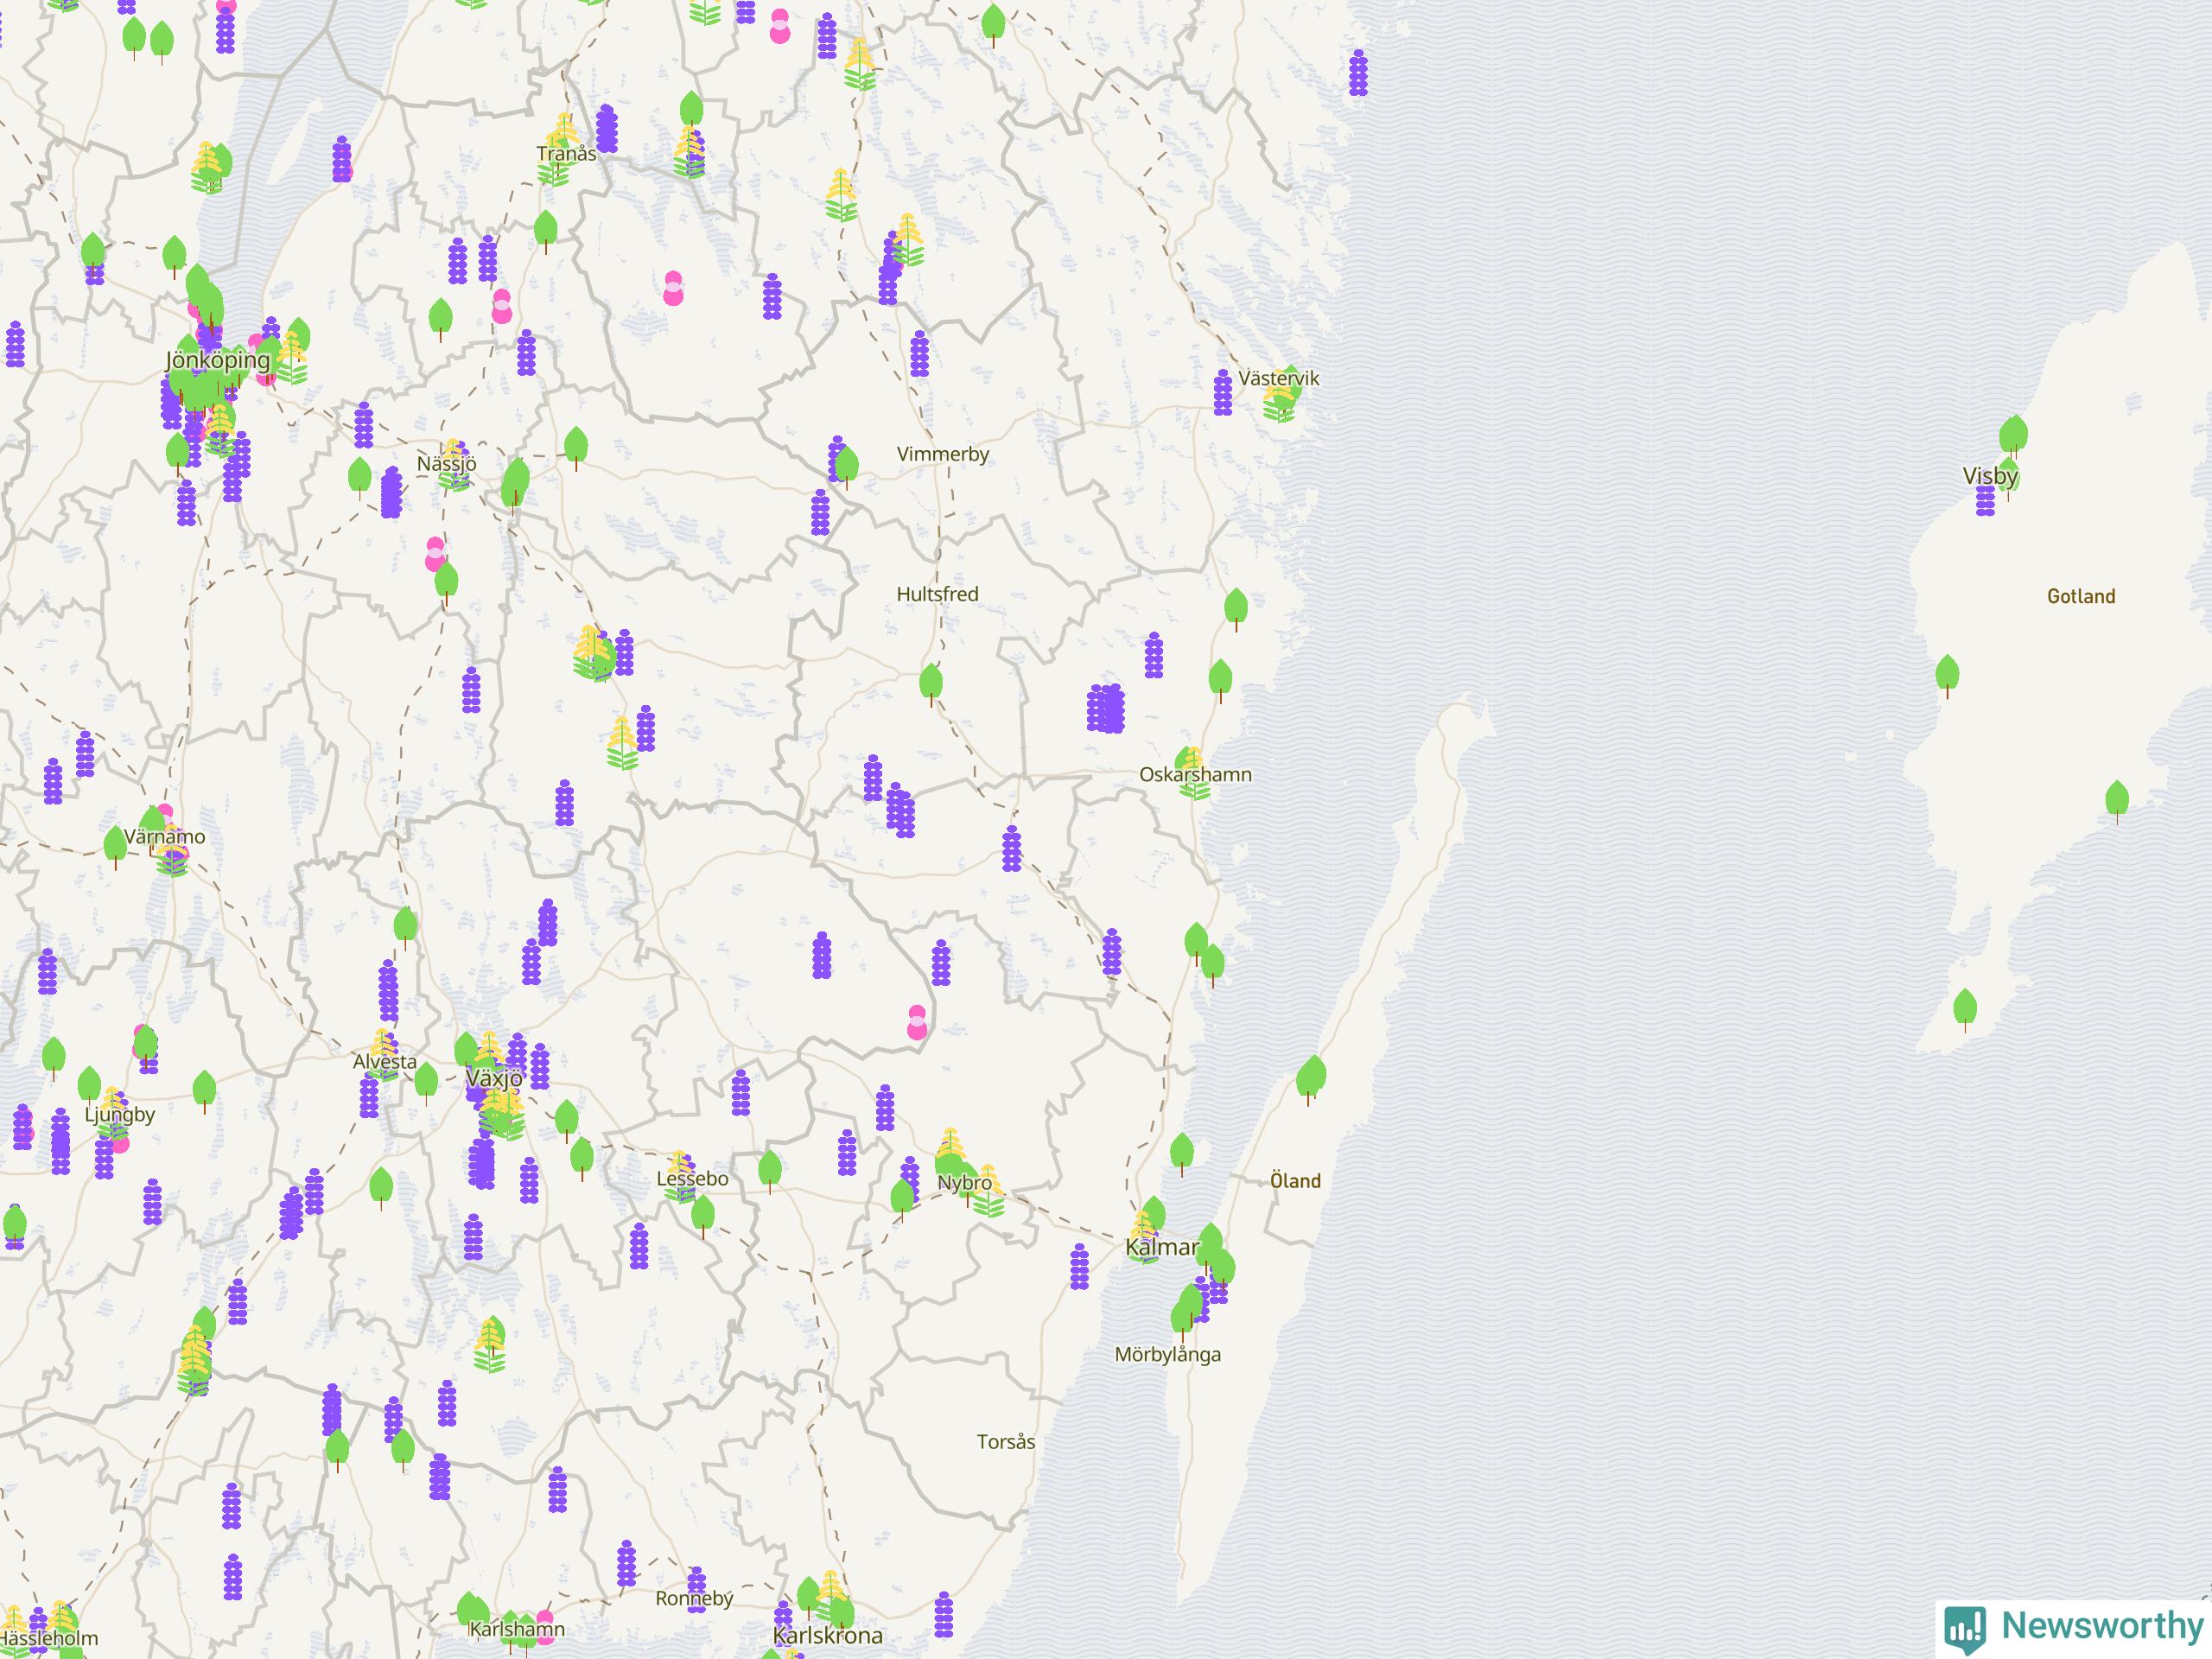Click the Lessebo town label
The image size is (2212, 1659).
(x=692, y=1179)
